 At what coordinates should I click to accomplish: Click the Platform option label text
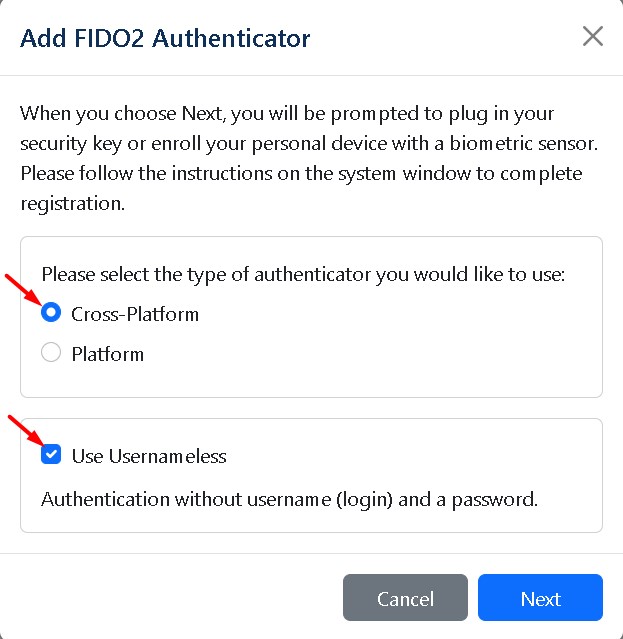(x=108, y=354)
